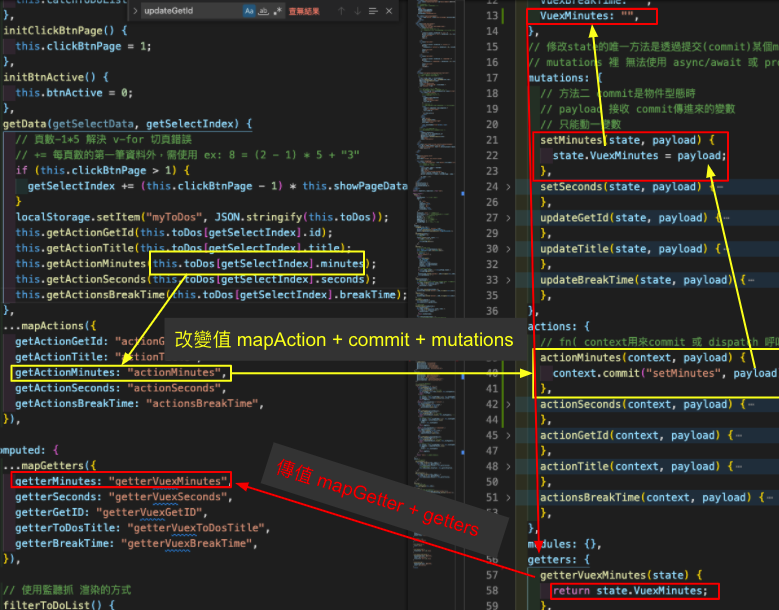Go to previous match arrow
The height and width of the screenshot is (610, 779).
point(341,11)
